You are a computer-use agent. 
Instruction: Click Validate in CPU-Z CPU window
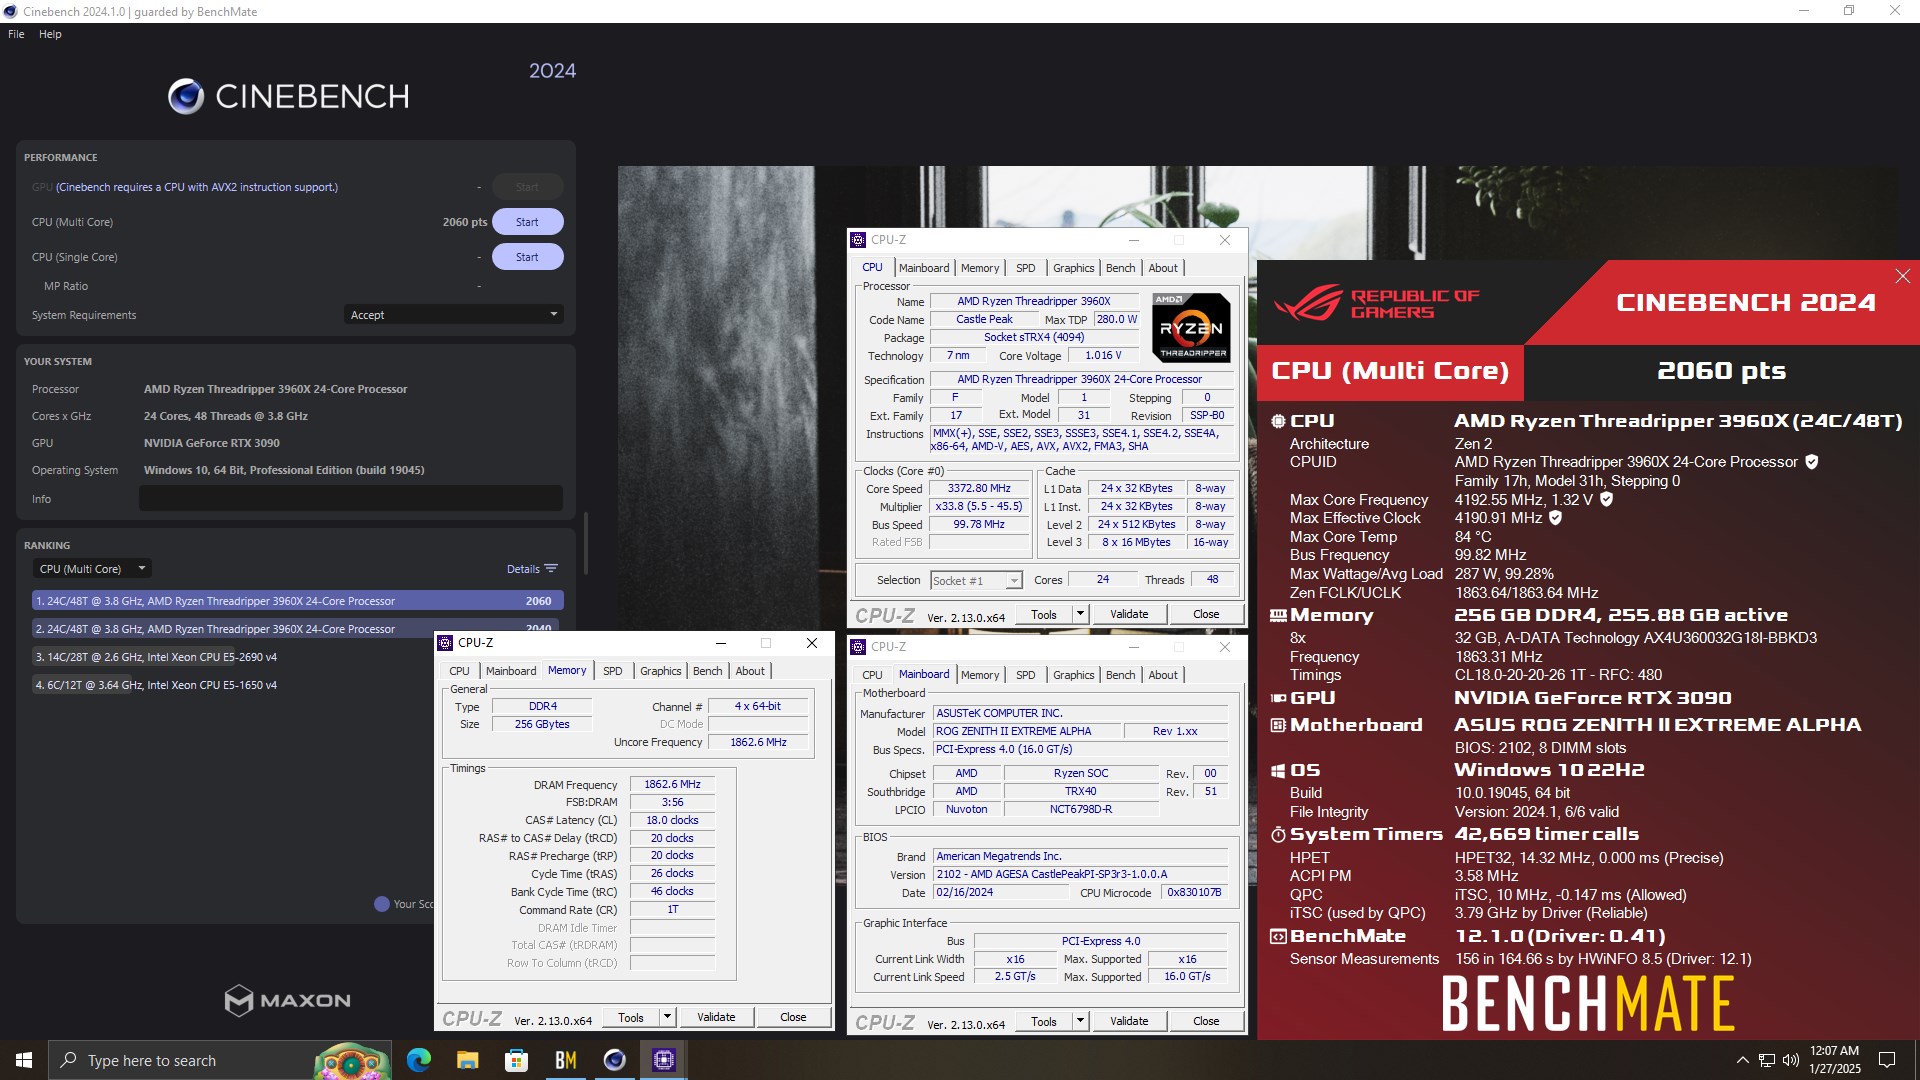click(1129, 614)
